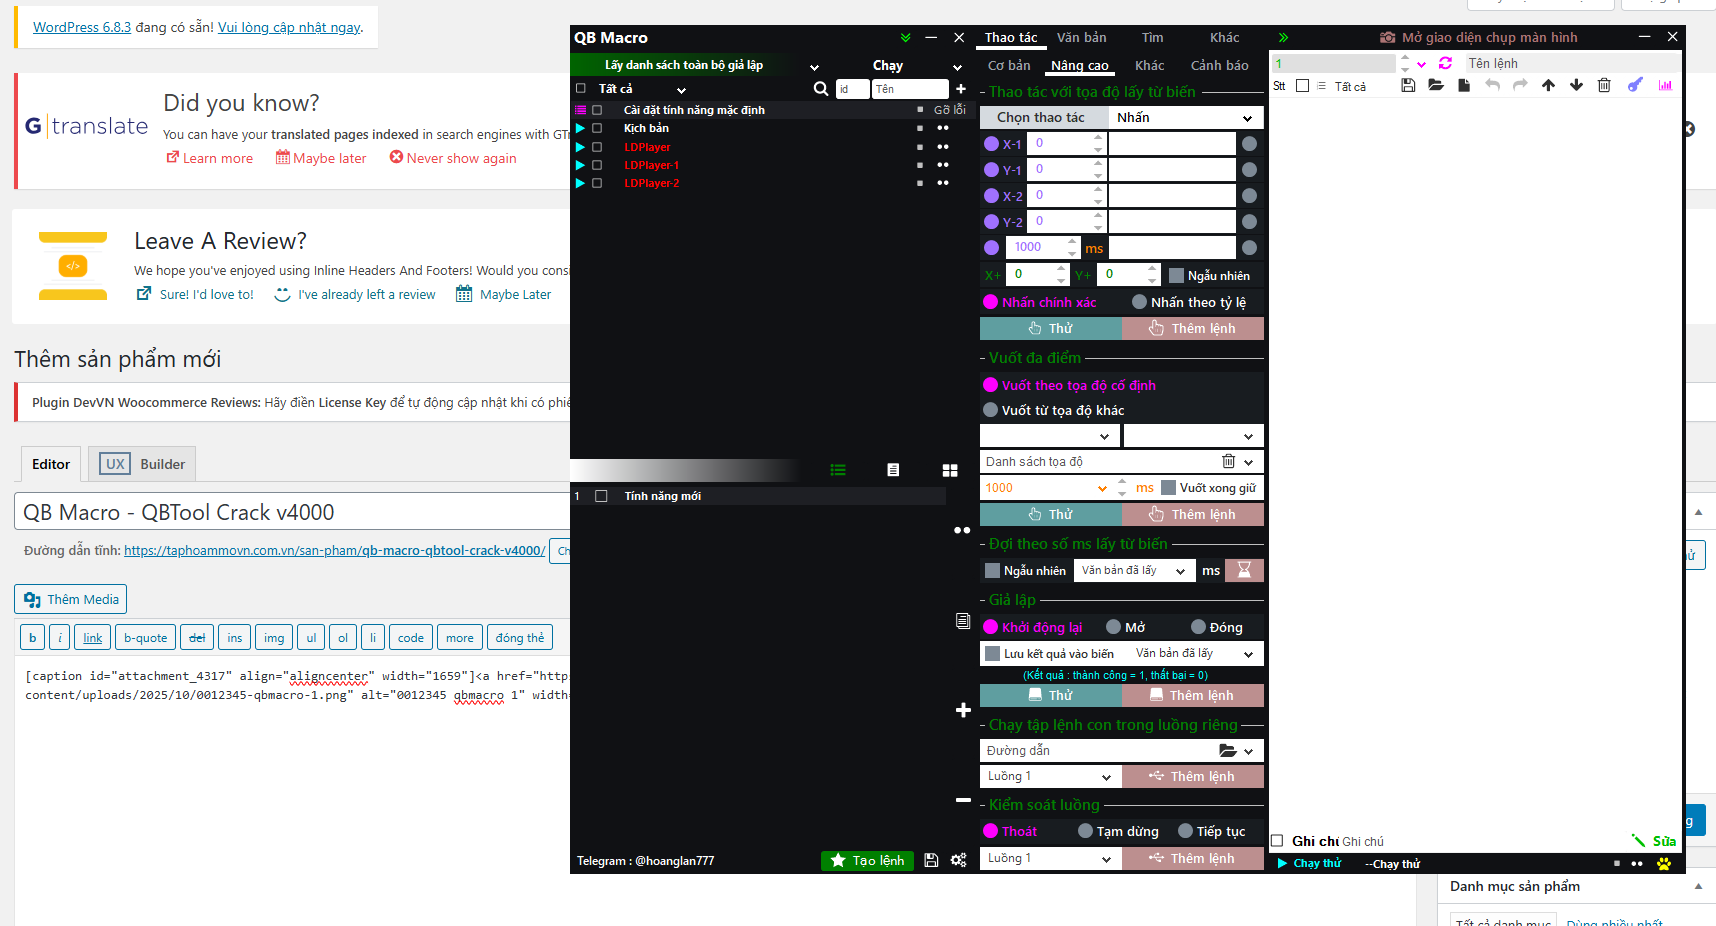Click the play arrow beside LDPlayer-1
This screenshot has width=1716, height=926.
(580, 165)
